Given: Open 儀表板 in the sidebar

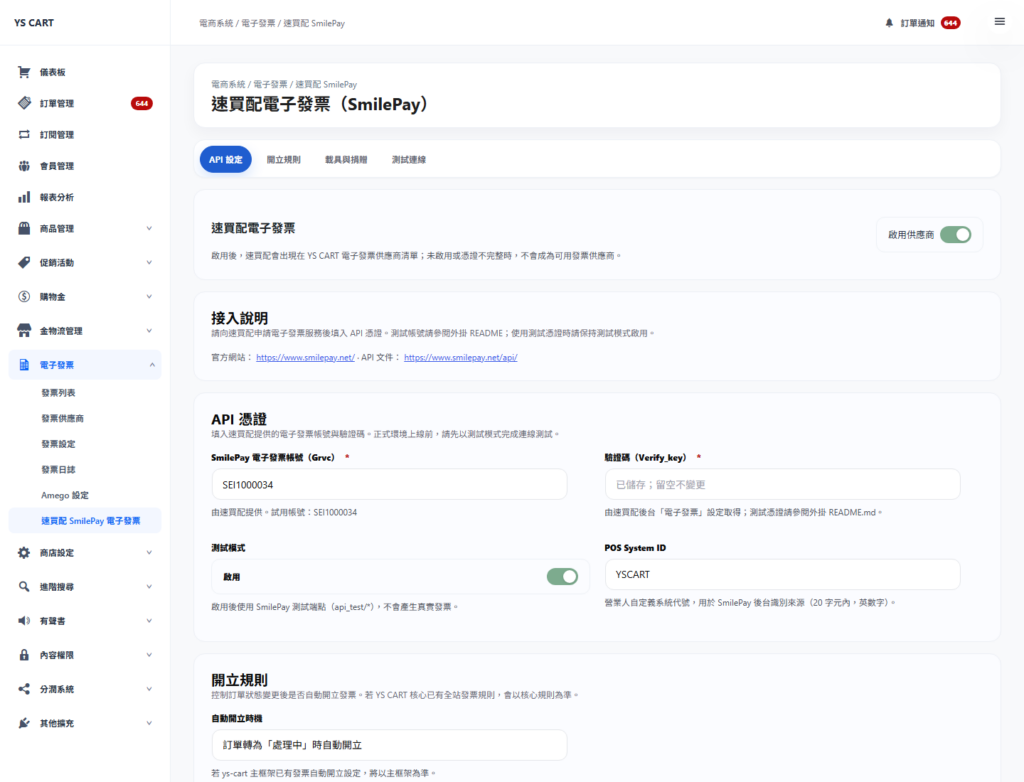Looking at the screenshot, I should [x=52, y=72].
